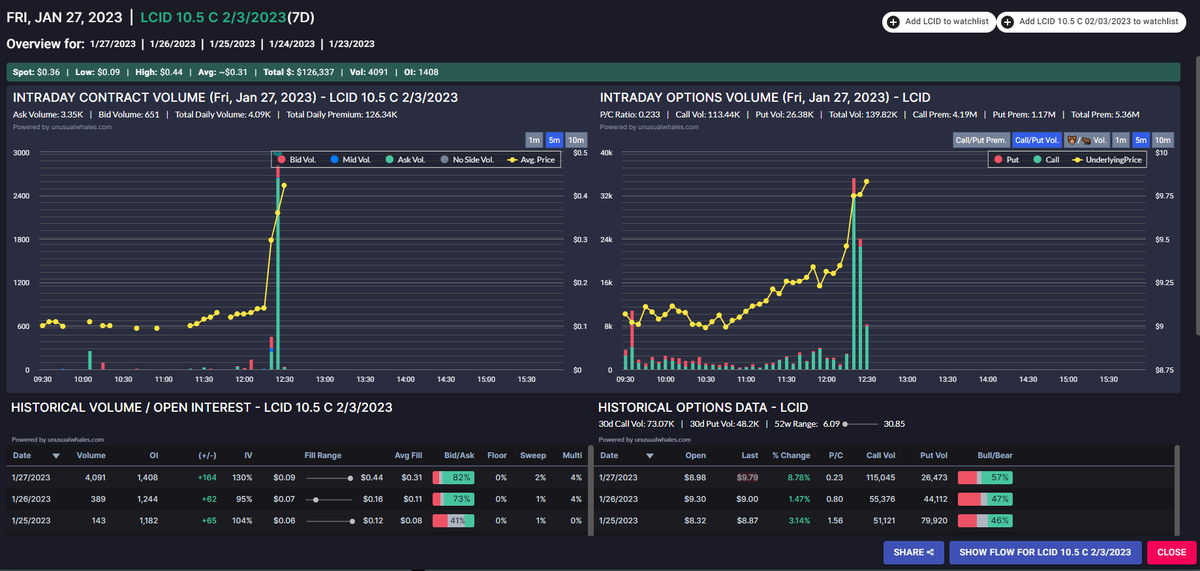Sort options data by Put Vol column

coord(933,454)
